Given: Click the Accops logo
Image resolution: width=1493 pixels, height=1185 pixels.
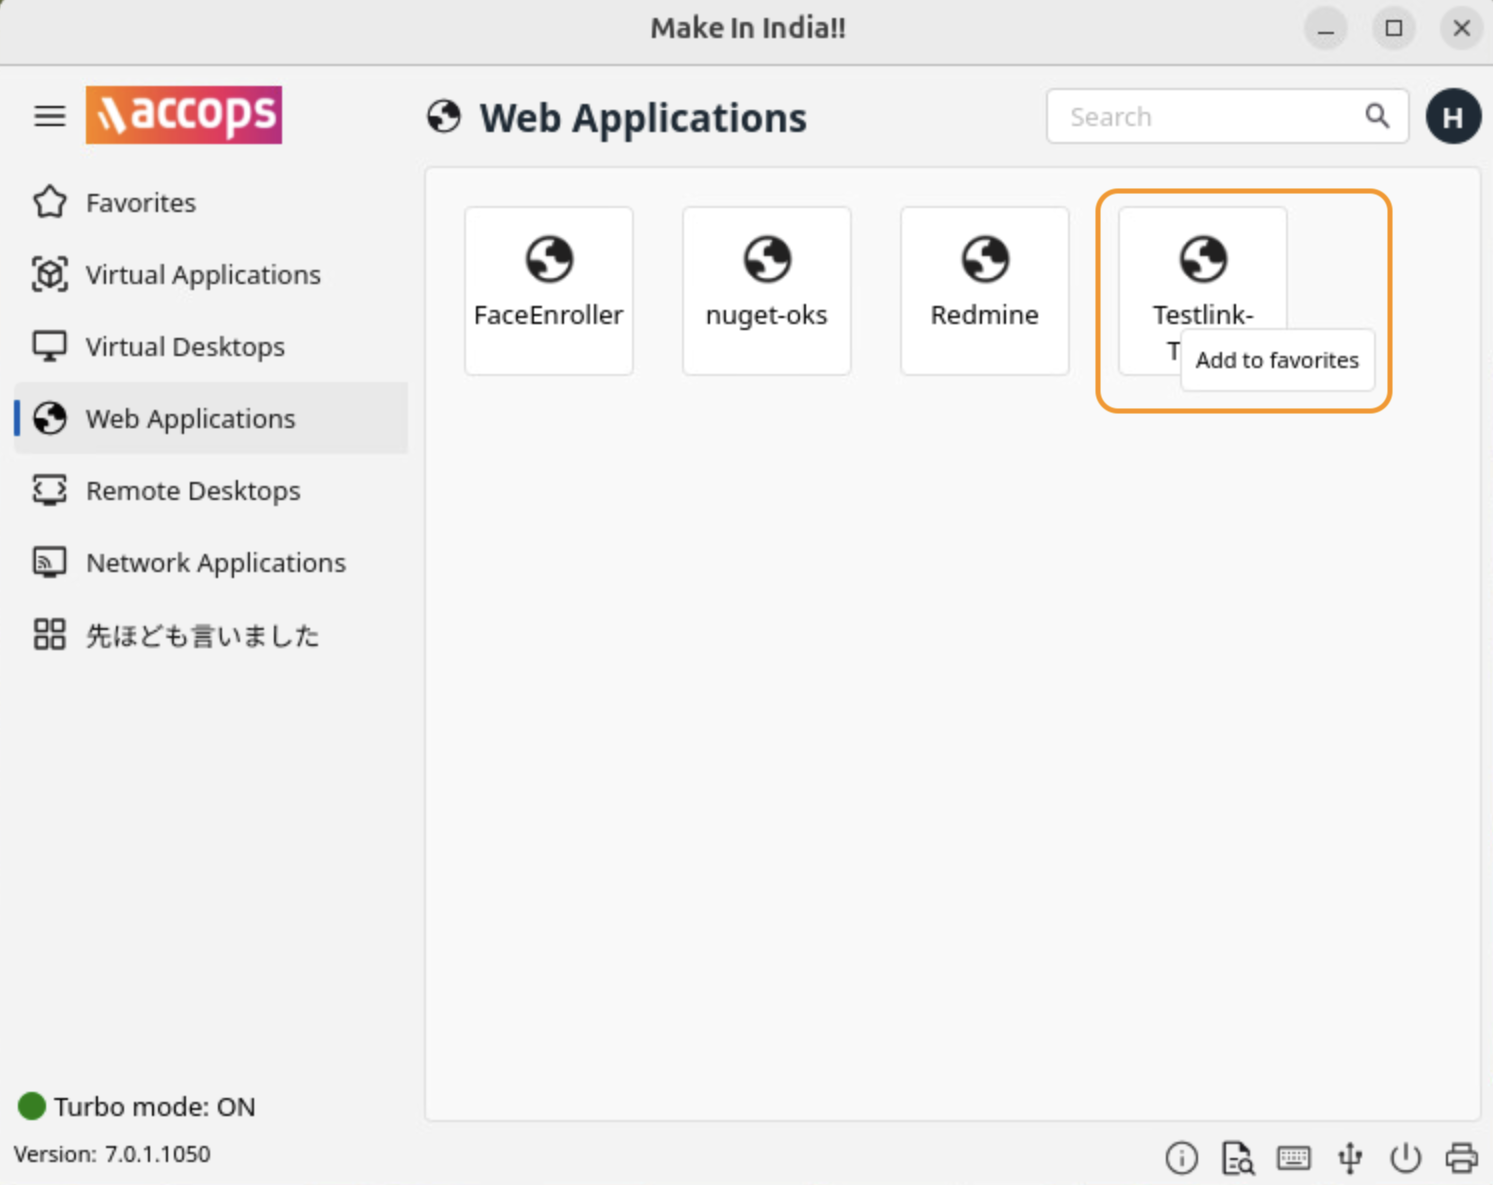Looking at the screenshot, I should 184,115.
